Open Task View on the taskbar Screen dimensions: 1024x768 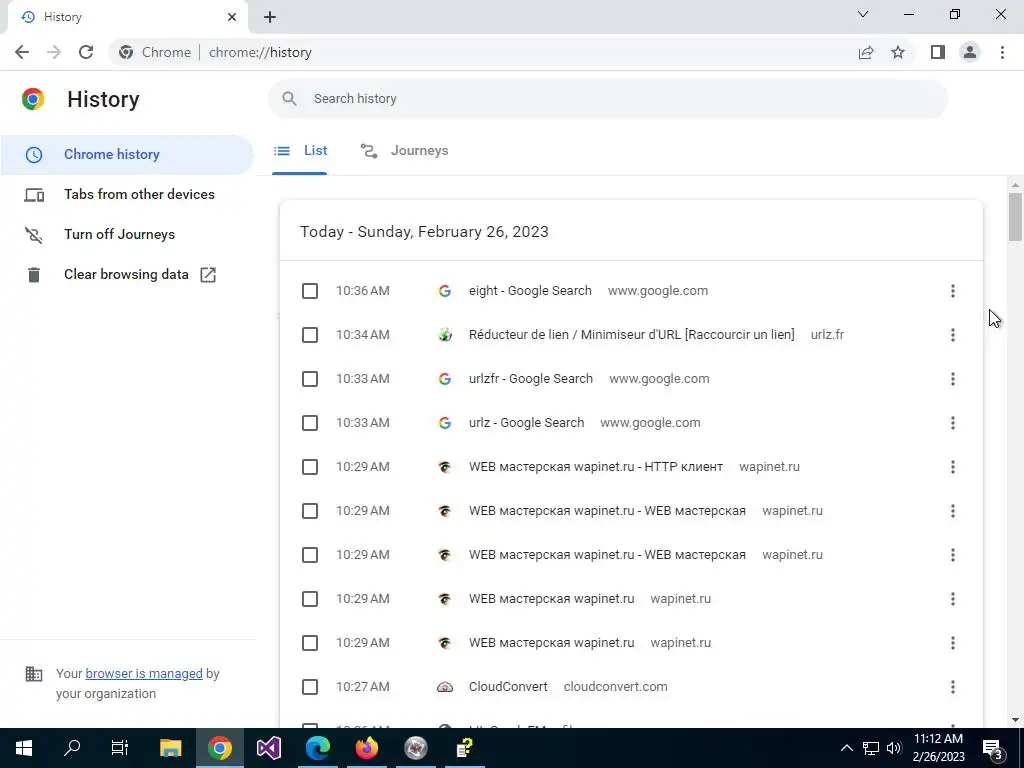(x=120, y=748)
